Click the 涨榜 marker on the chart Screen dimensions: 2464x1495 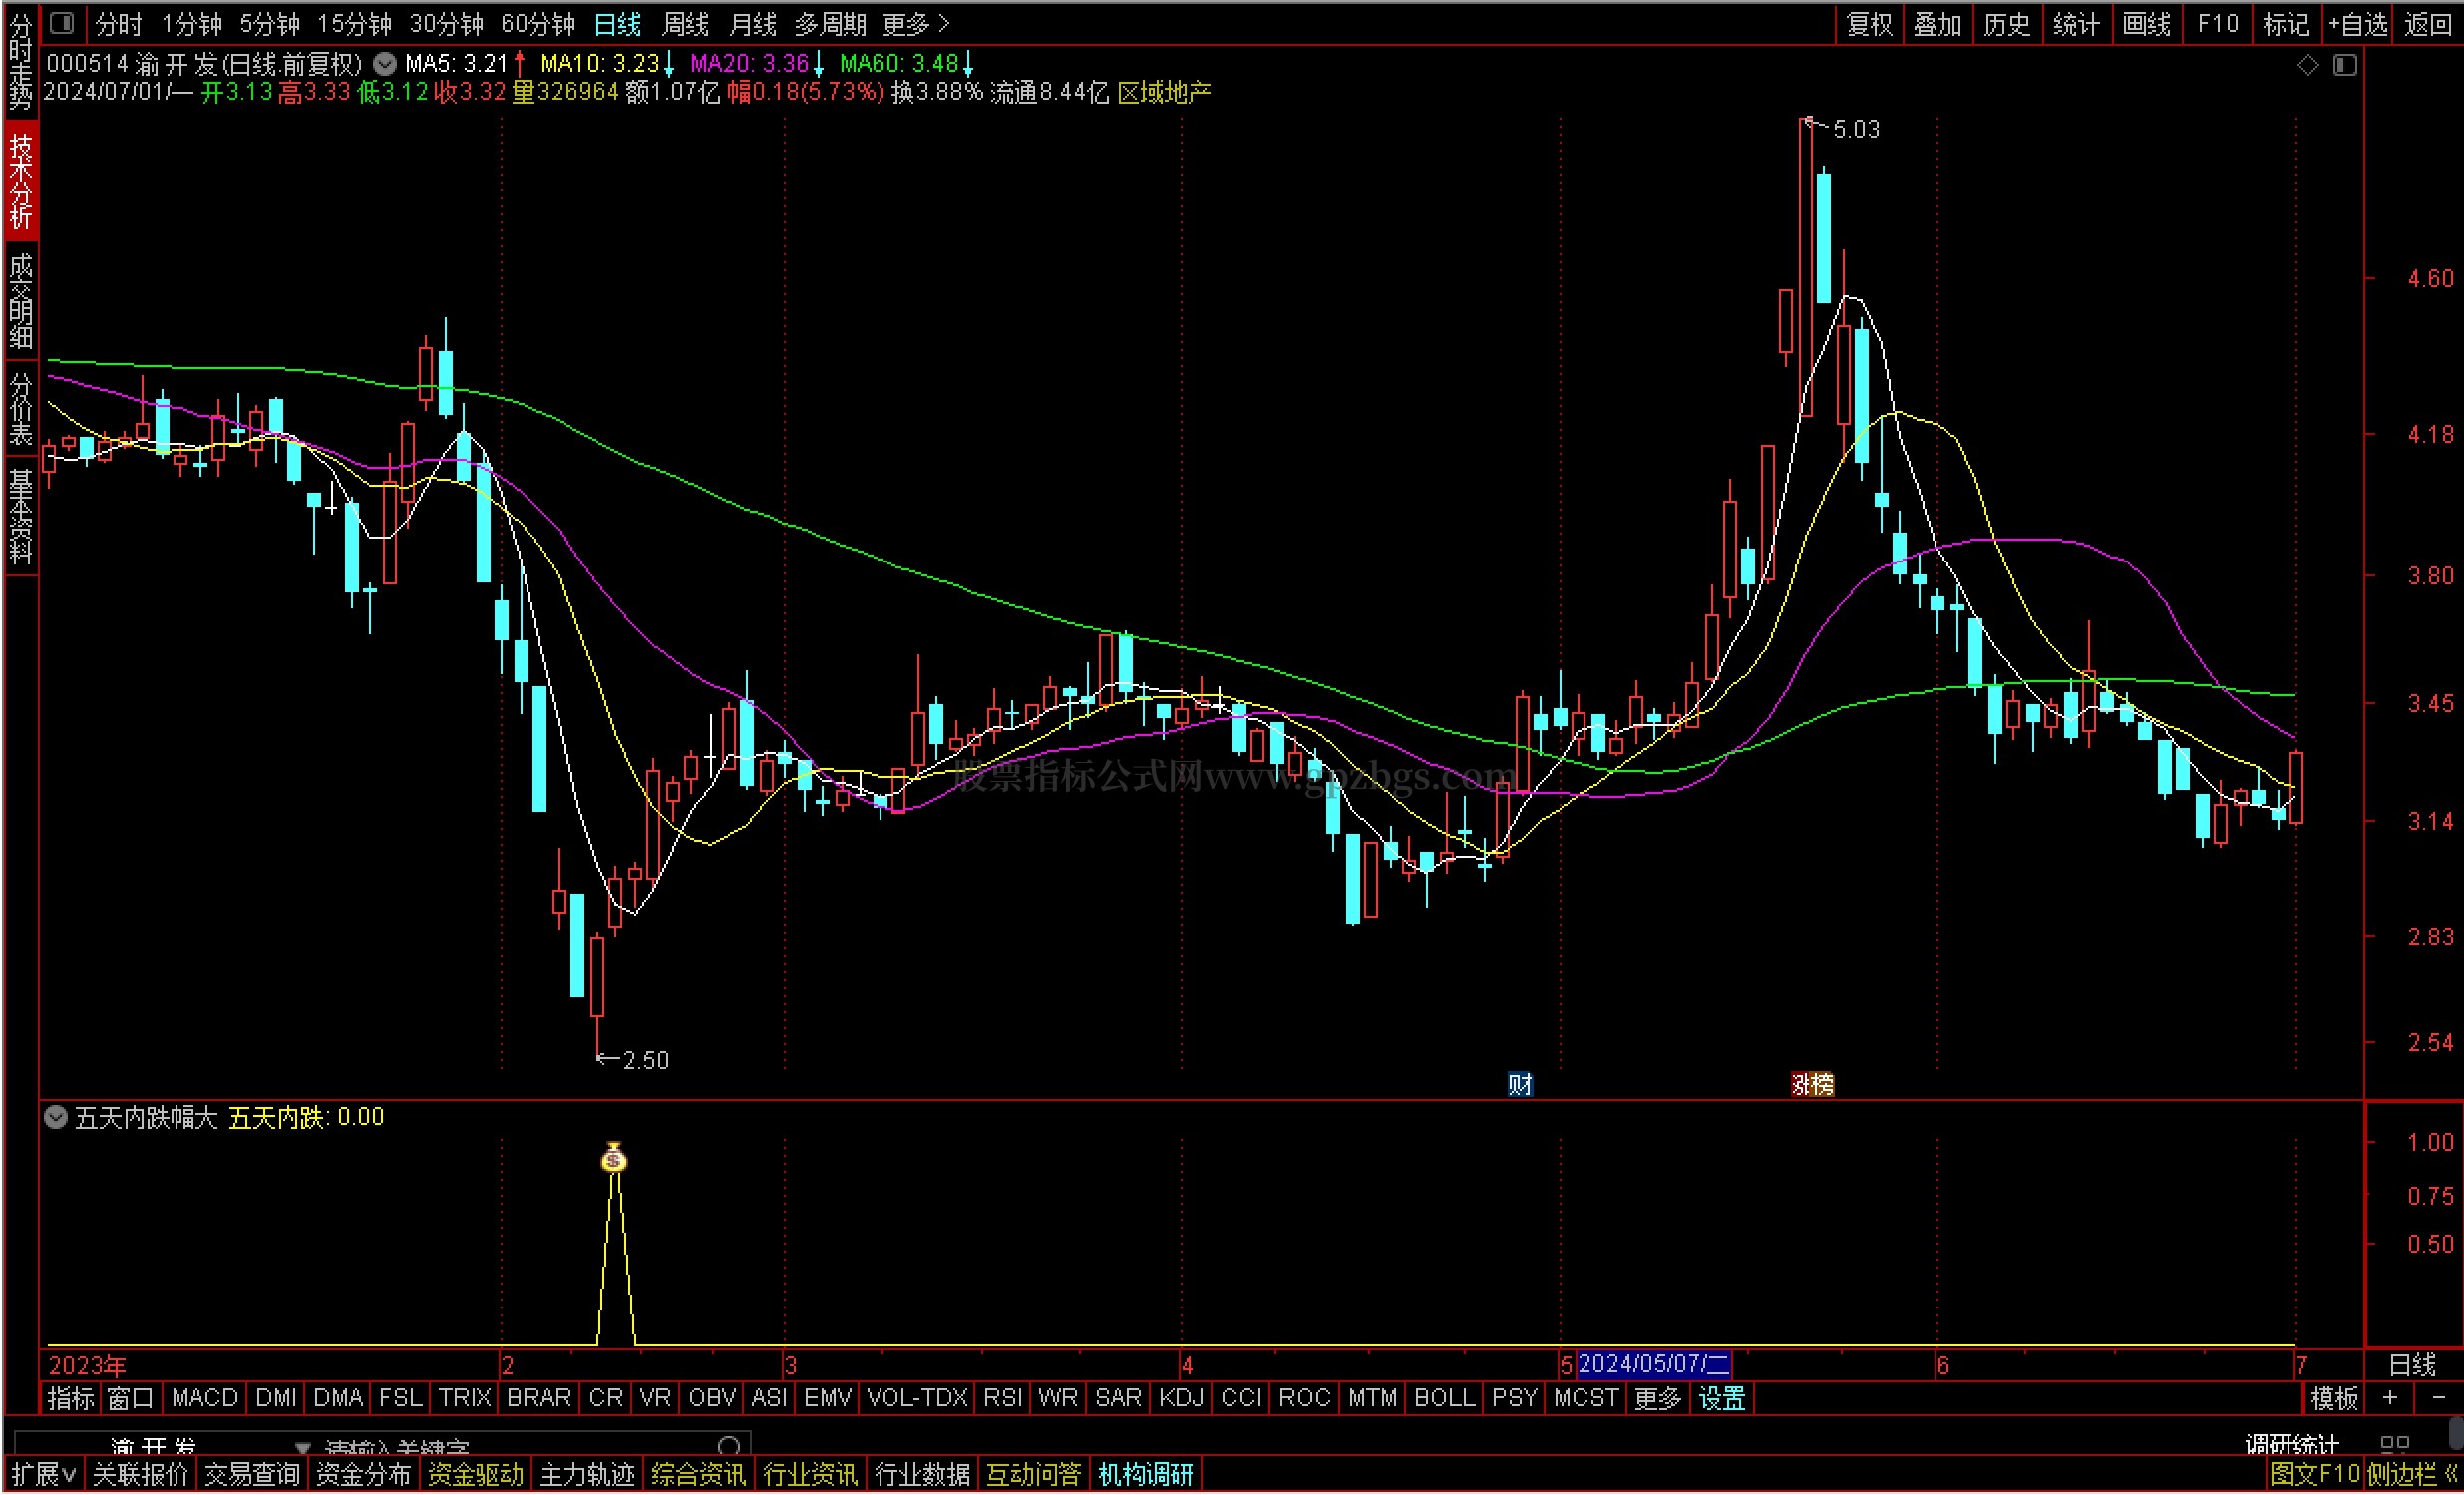tap(1812, 1084)
